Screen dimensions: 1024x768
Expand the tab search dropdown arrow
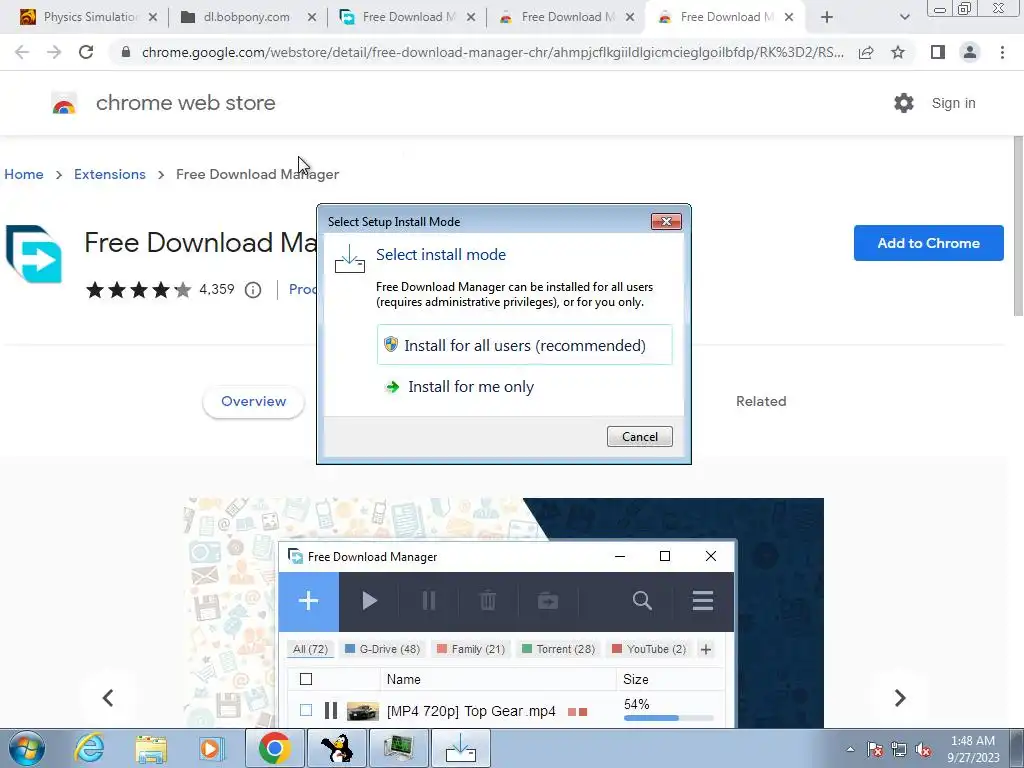coord(904,18)
